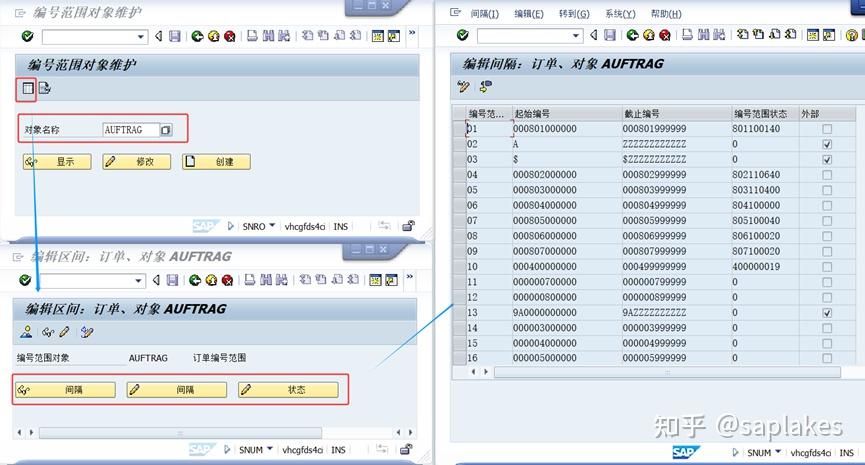This screenshot has width=865, height=465.
Task: Uncheck 外部 checkbox for interval row 13
Action: pos(826,313)
